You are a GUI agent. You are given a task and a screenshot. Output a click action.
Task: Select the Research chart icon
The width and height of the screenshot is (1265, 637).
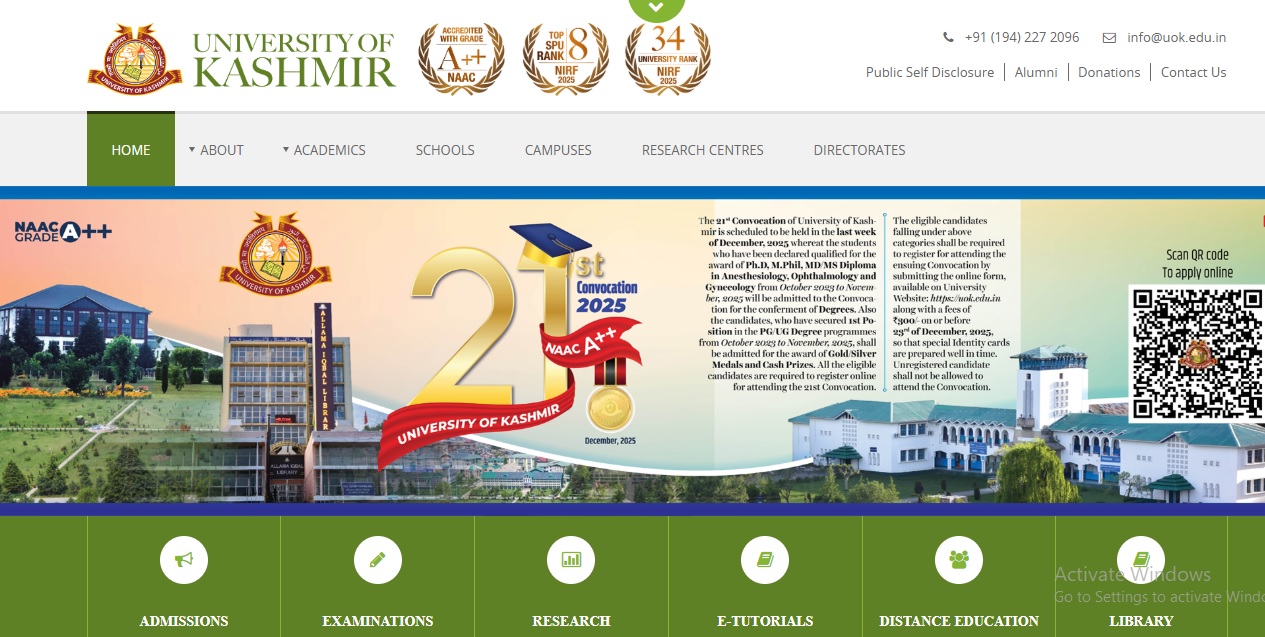coord(571,561)
